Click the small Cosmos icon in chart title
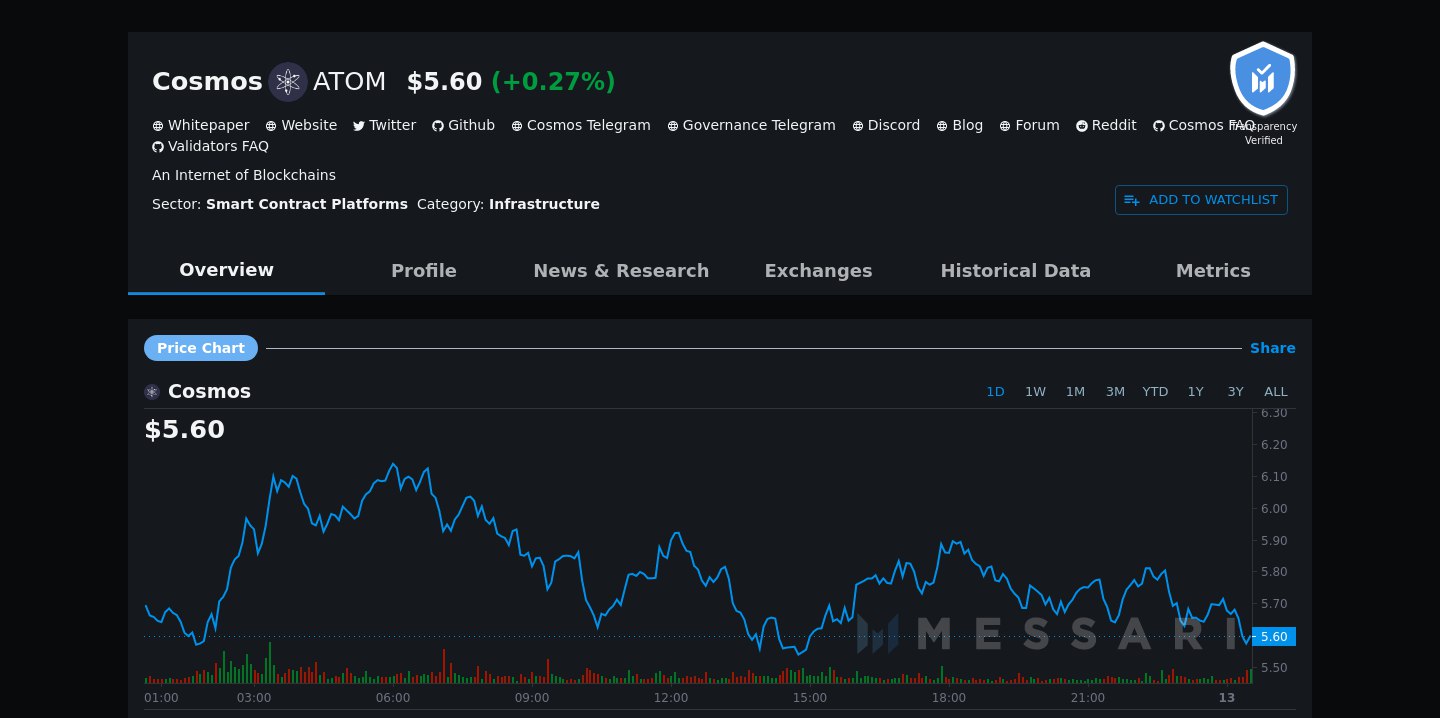The image size is (1440, 718). (x=152, y=392)
